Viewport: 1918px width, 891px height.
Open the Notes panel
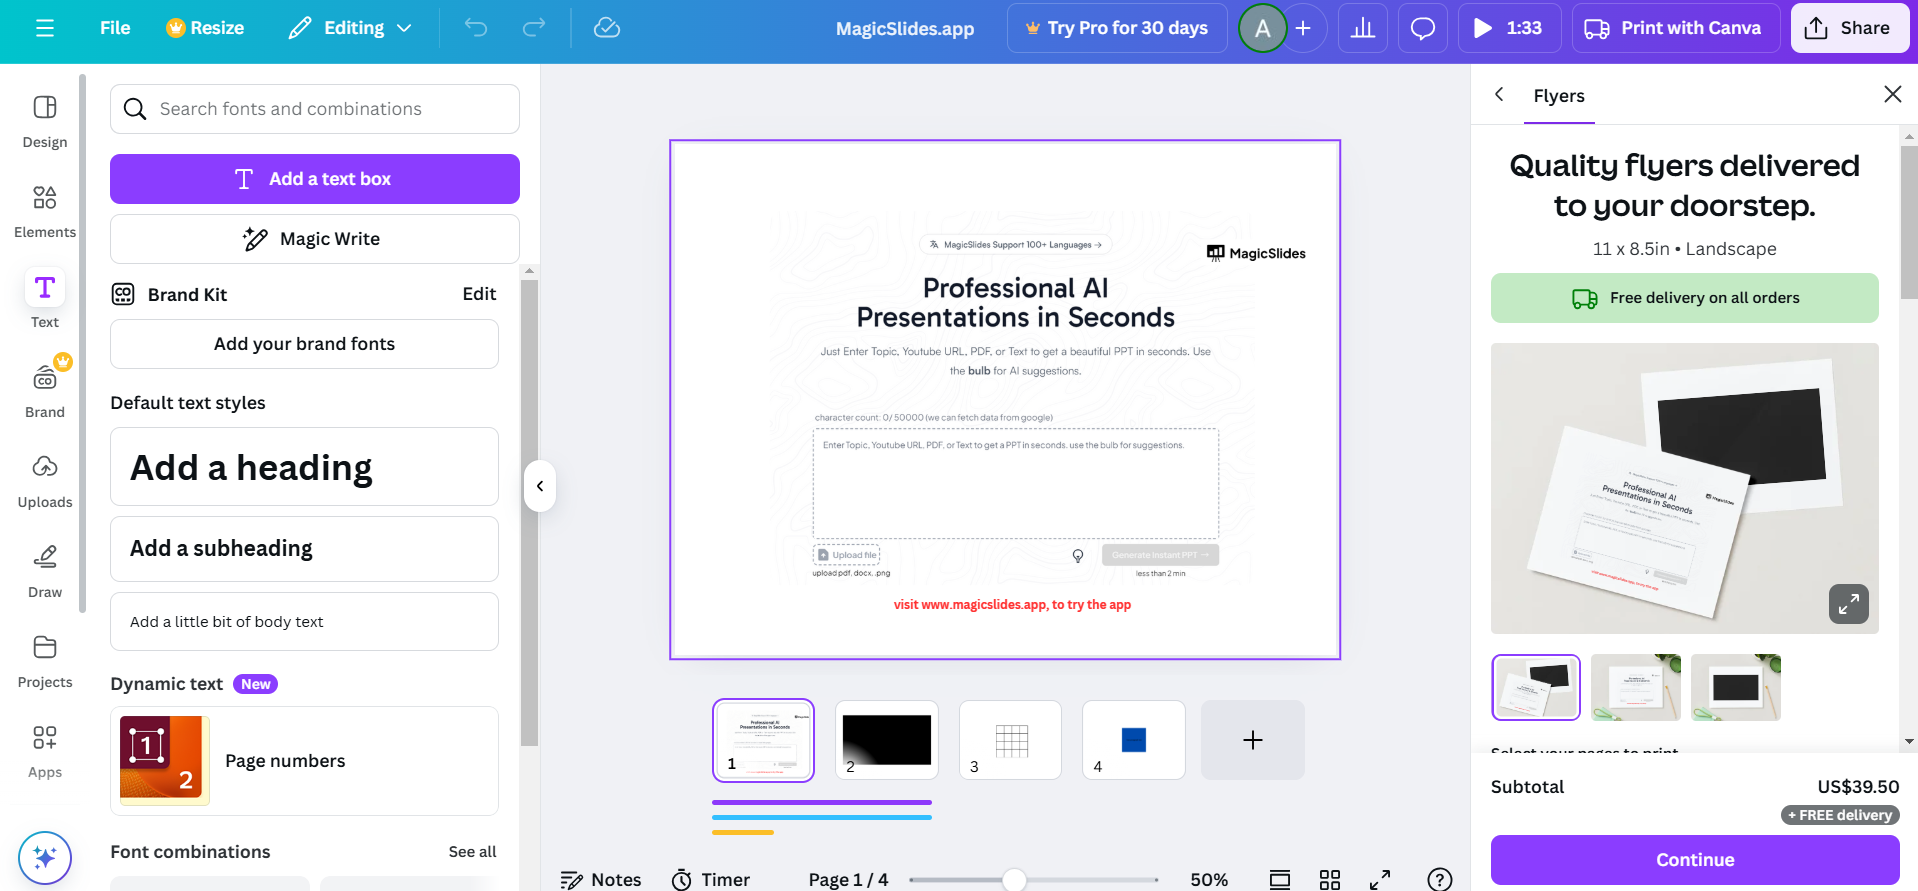tap(601, 879)
